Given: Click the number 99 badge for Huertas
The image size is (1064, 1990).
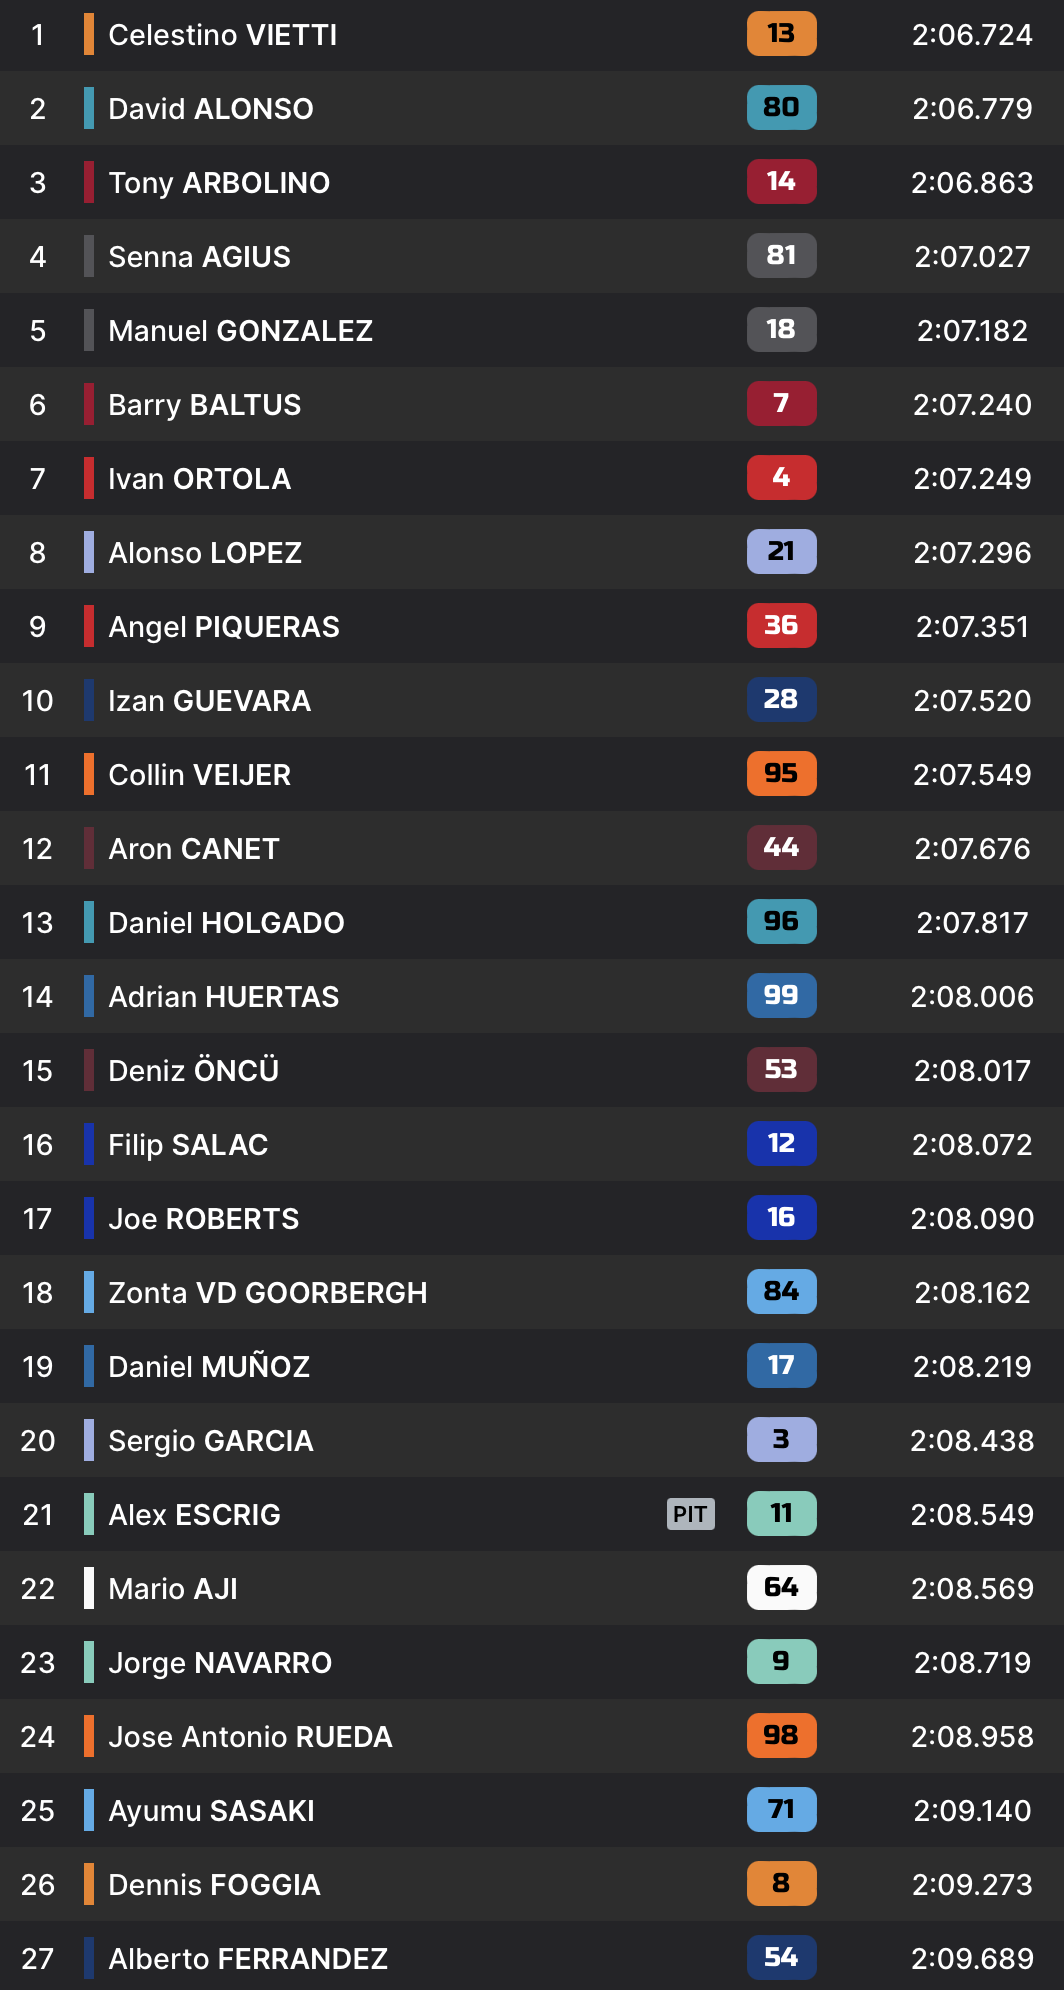Looking at the screenshot, I should (x=781, y=996).
